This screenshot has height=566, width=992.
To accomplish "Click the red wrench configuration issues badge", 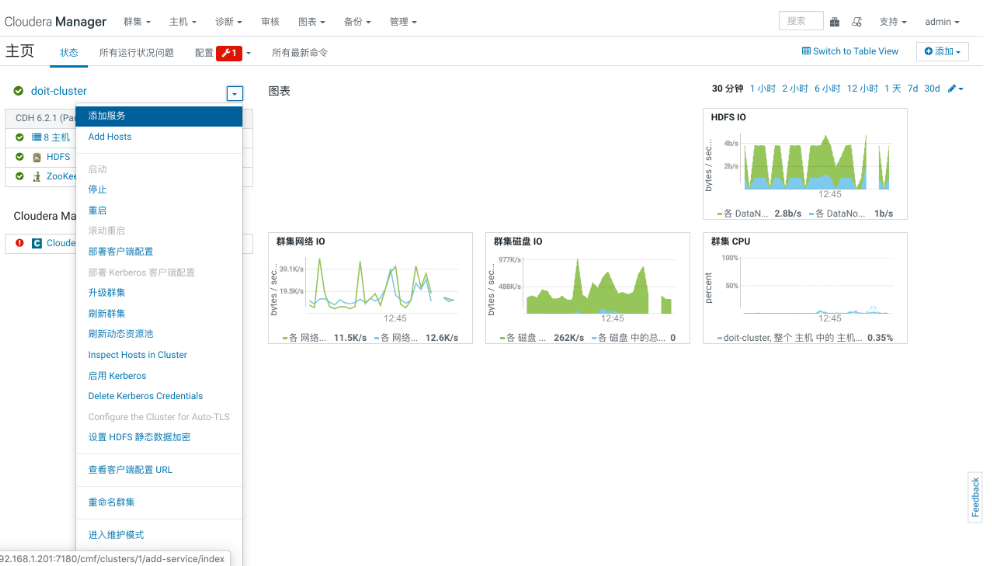I will tap(229, 53).
